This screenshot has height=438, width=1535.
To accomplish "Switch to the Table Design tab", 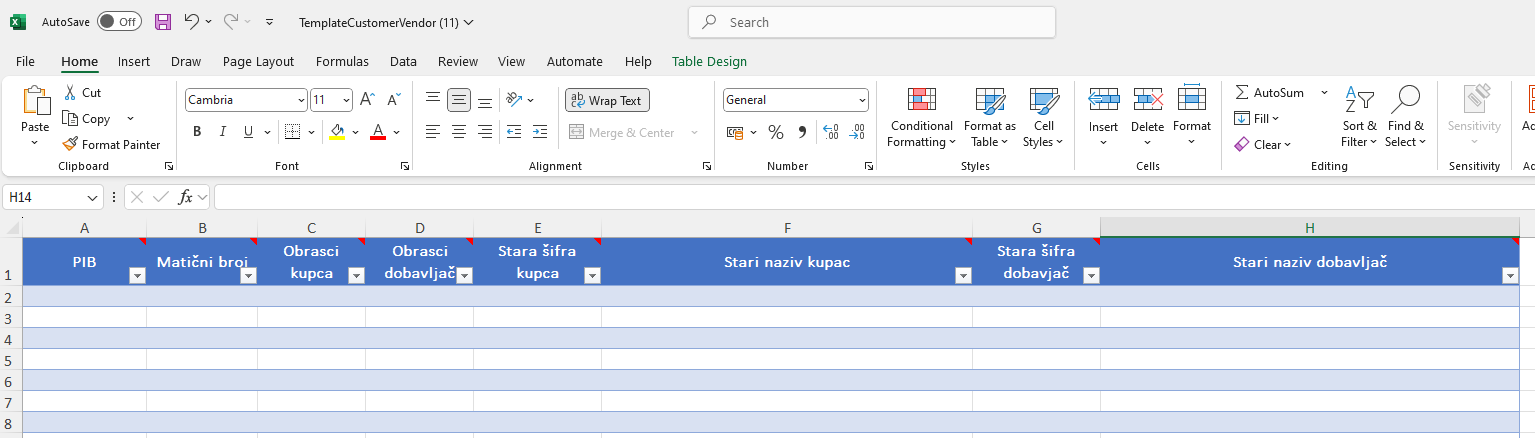I will click(x=709, y=62).
